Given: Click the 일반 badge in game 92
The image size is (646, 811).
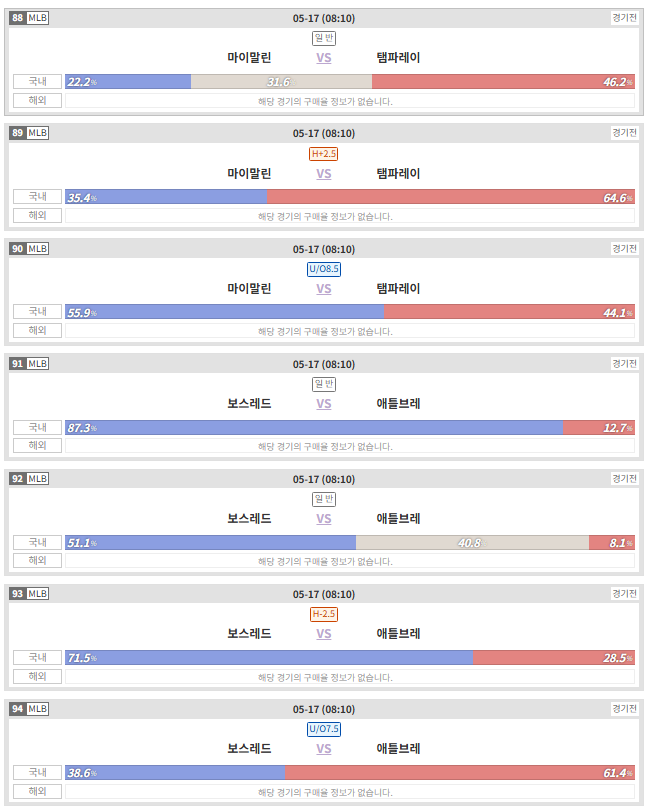Looking at the screenshot, I should pyautogui.click(x=324, y=499).
